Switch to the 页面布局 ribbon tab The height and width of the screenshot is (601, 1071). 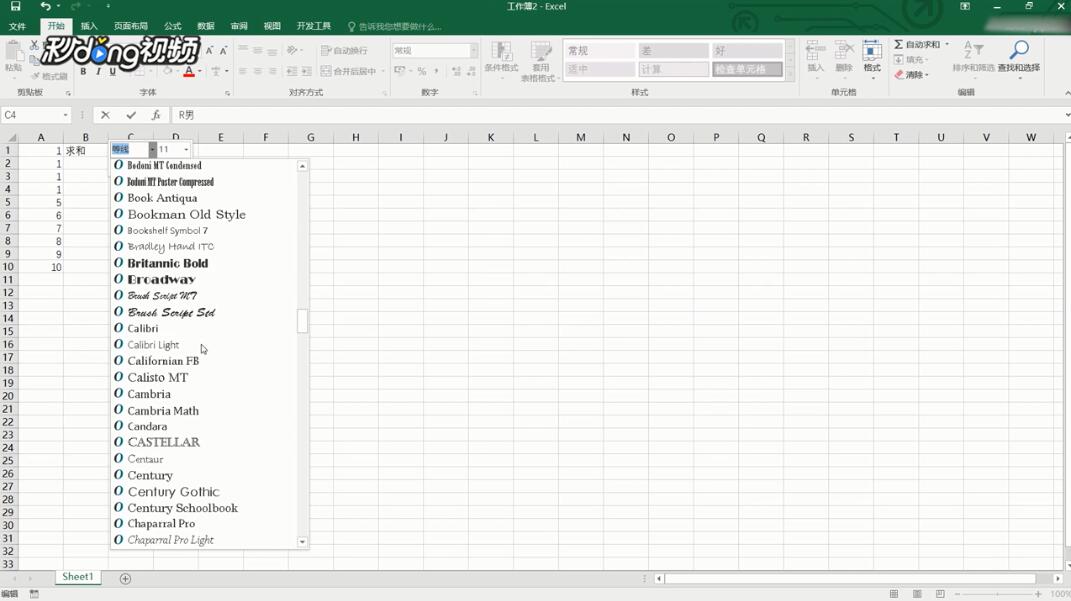click(x=130, y=26)
